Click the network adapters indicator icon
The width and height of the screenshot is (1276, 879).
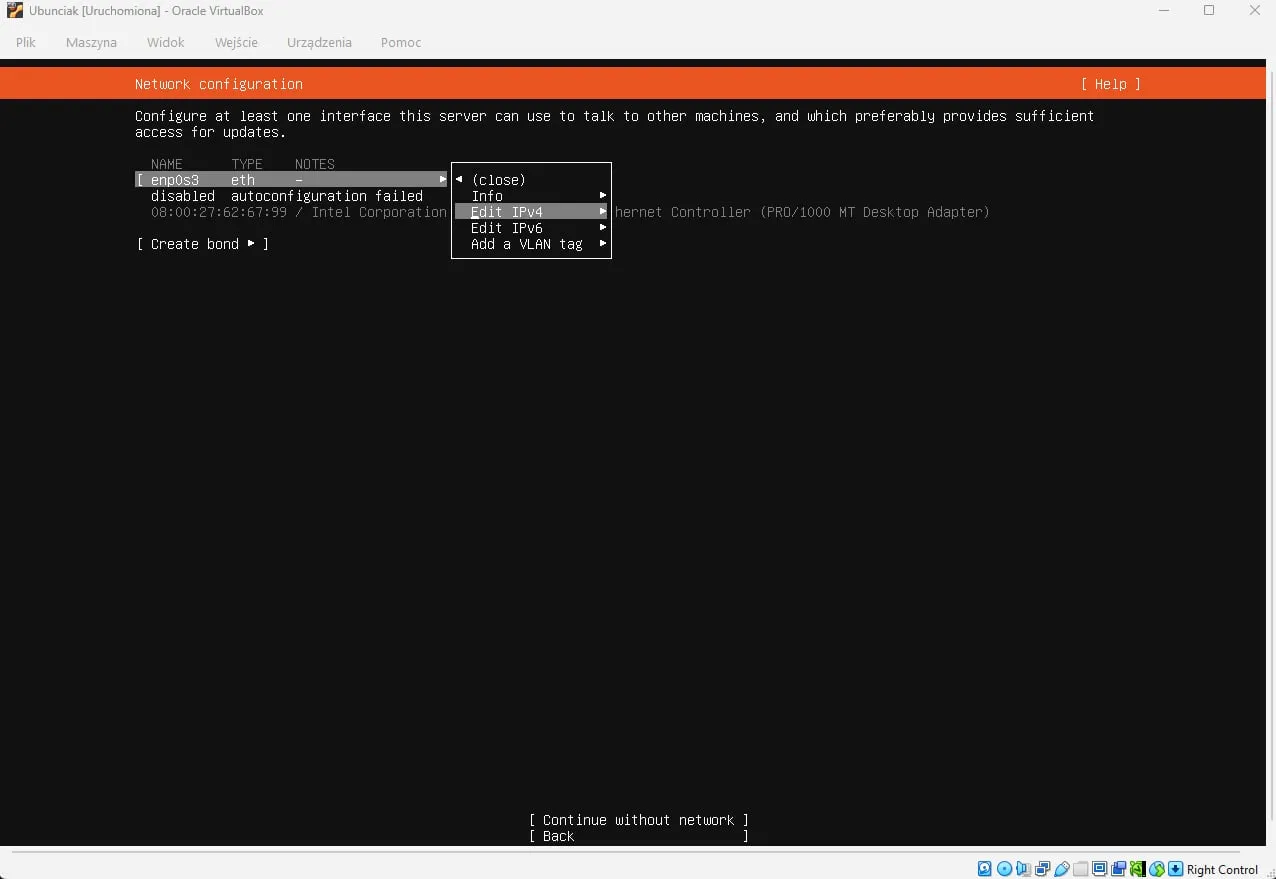1042,869
